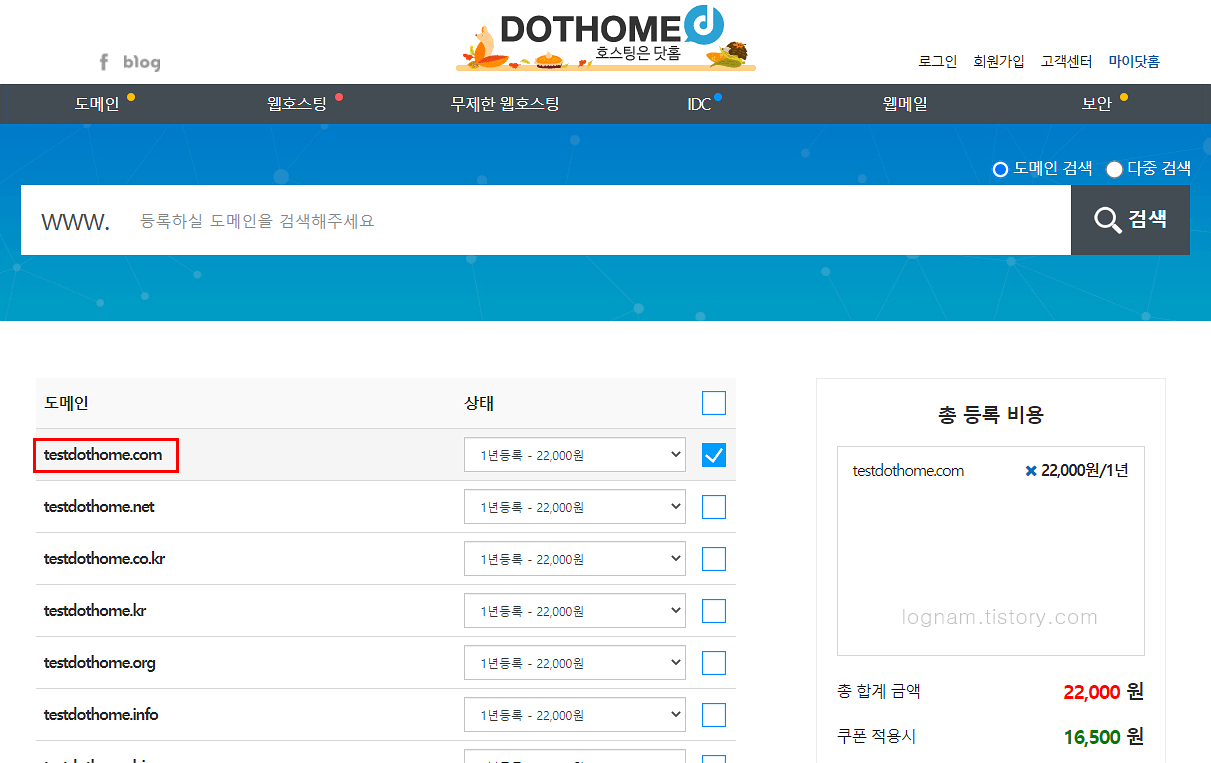1211x763 pixels.
Task: Click the testdothome.net domain name
Action: 99,507
